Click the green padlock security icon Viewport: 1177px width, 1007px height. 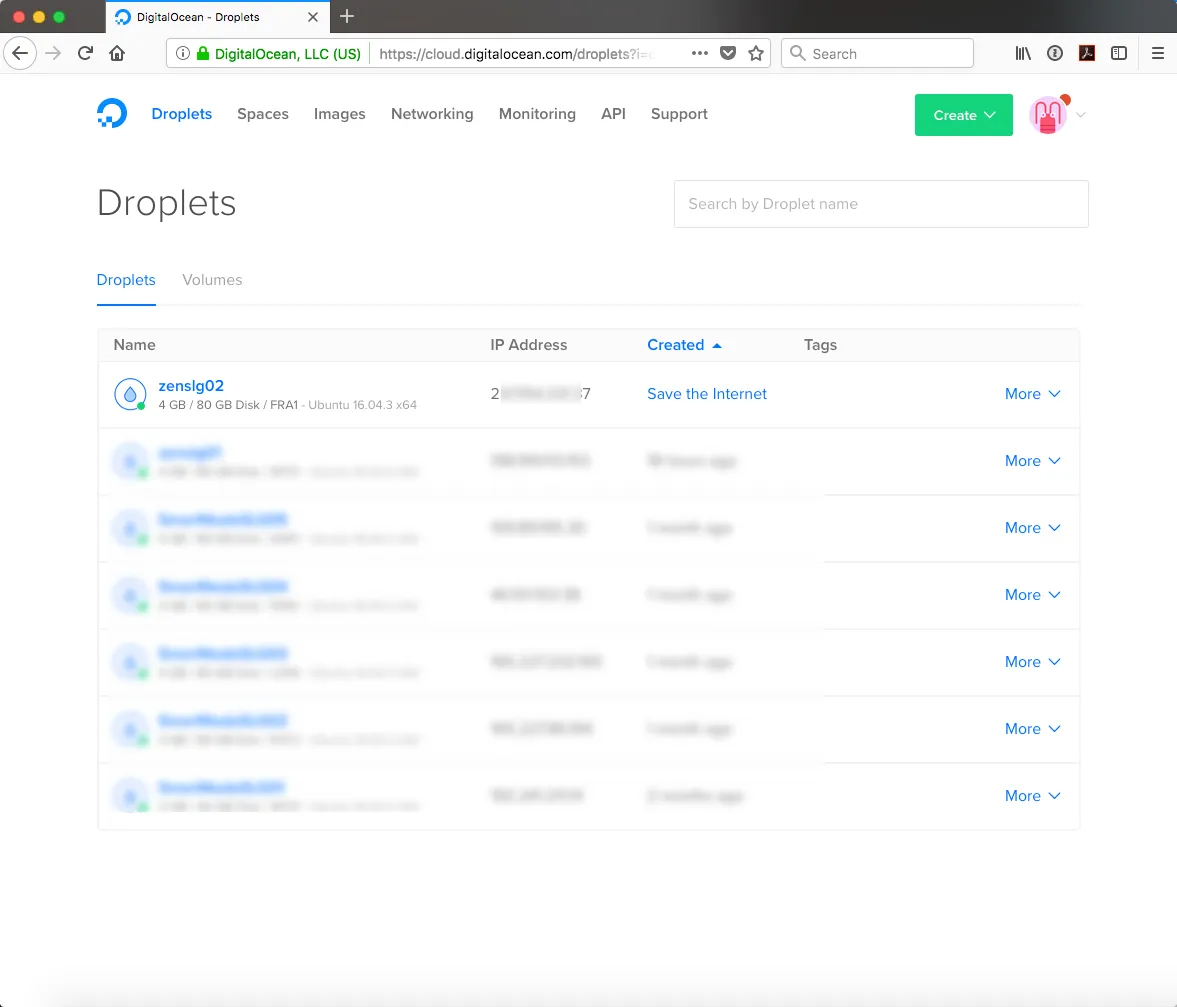203,53
